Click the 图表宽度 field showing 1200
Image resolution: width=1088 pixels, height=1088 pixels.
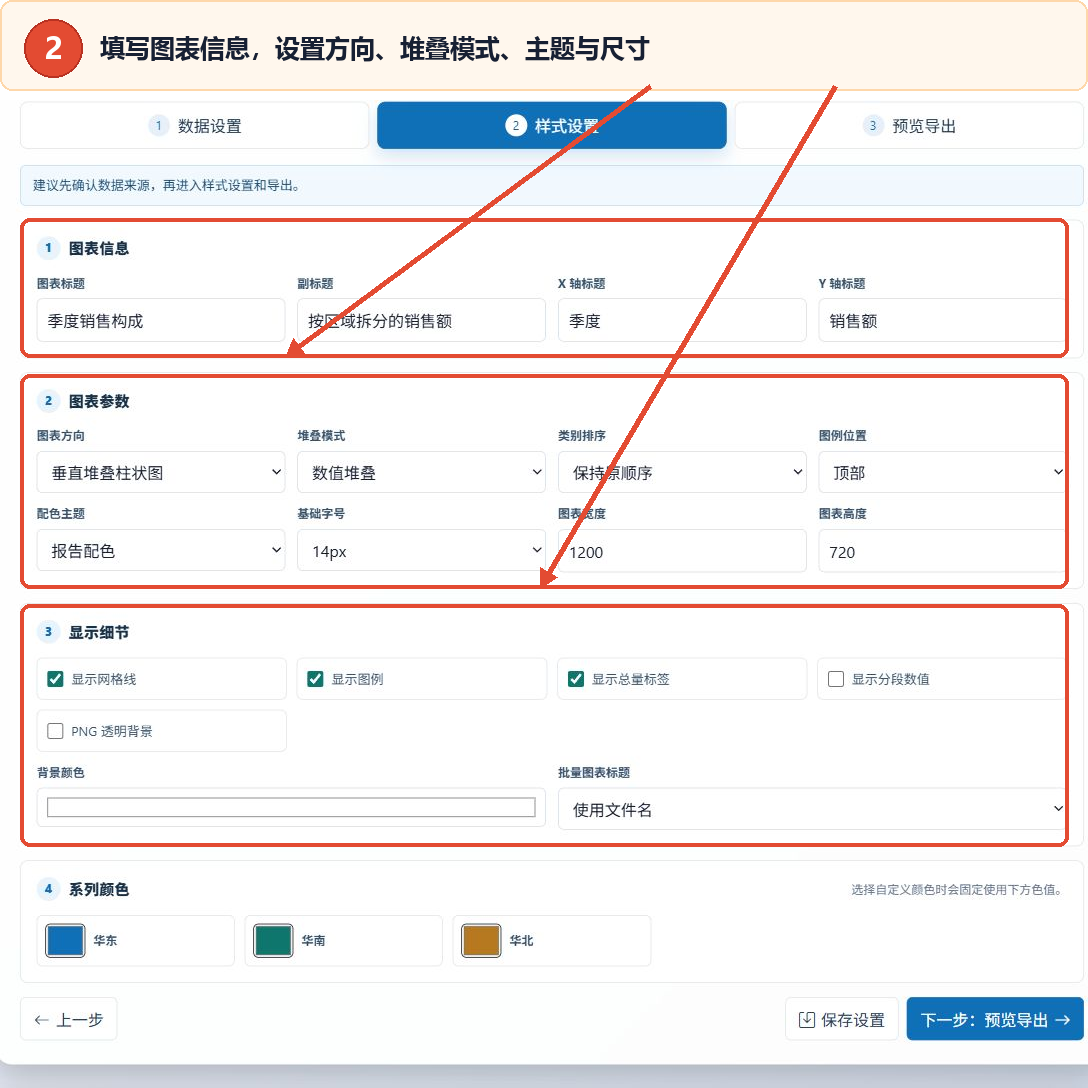pyautogui.click(x=682, y=552)
